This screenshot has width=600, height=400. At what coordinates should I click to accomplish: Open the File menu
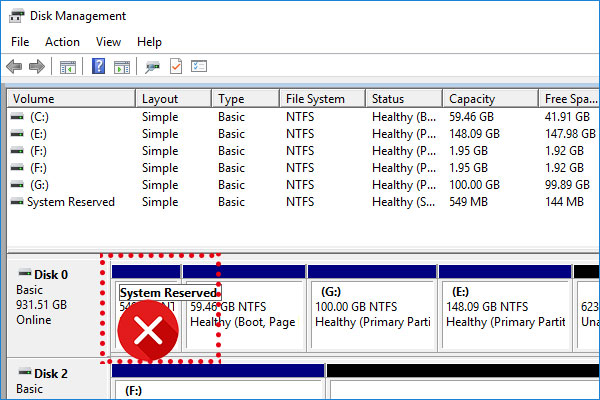tap(20, 42)
